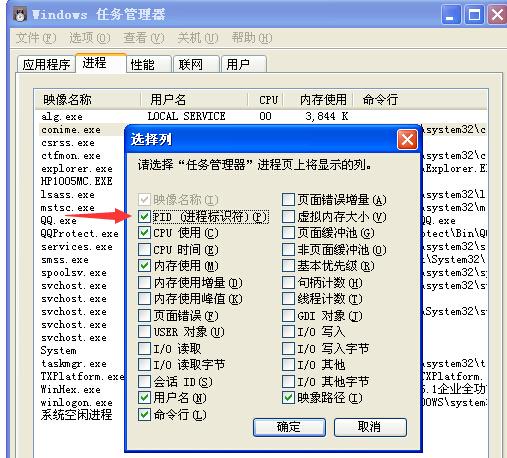
Task: Uncheck PID (进程标识符) checkbox
Action: pos(144,217)
